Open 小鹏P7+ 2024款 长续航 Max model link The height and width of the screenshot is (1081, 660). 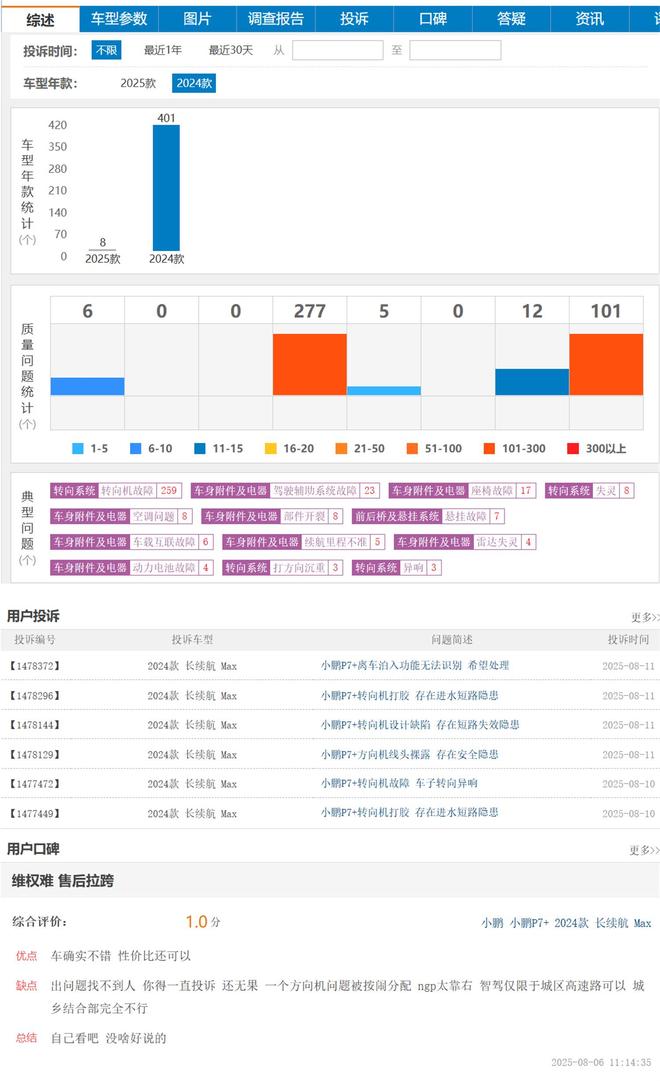(x=580, y=923)
